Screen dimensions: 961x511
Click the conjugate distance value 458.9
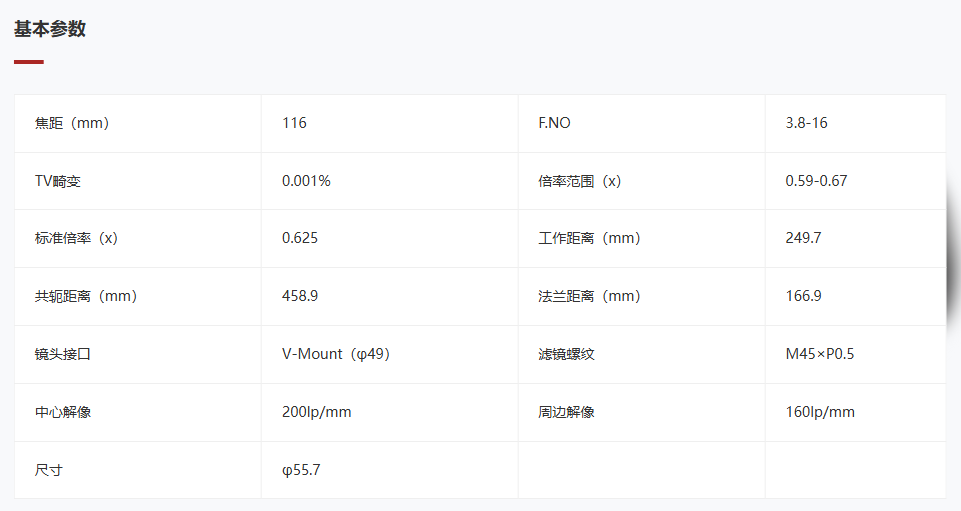300,296
